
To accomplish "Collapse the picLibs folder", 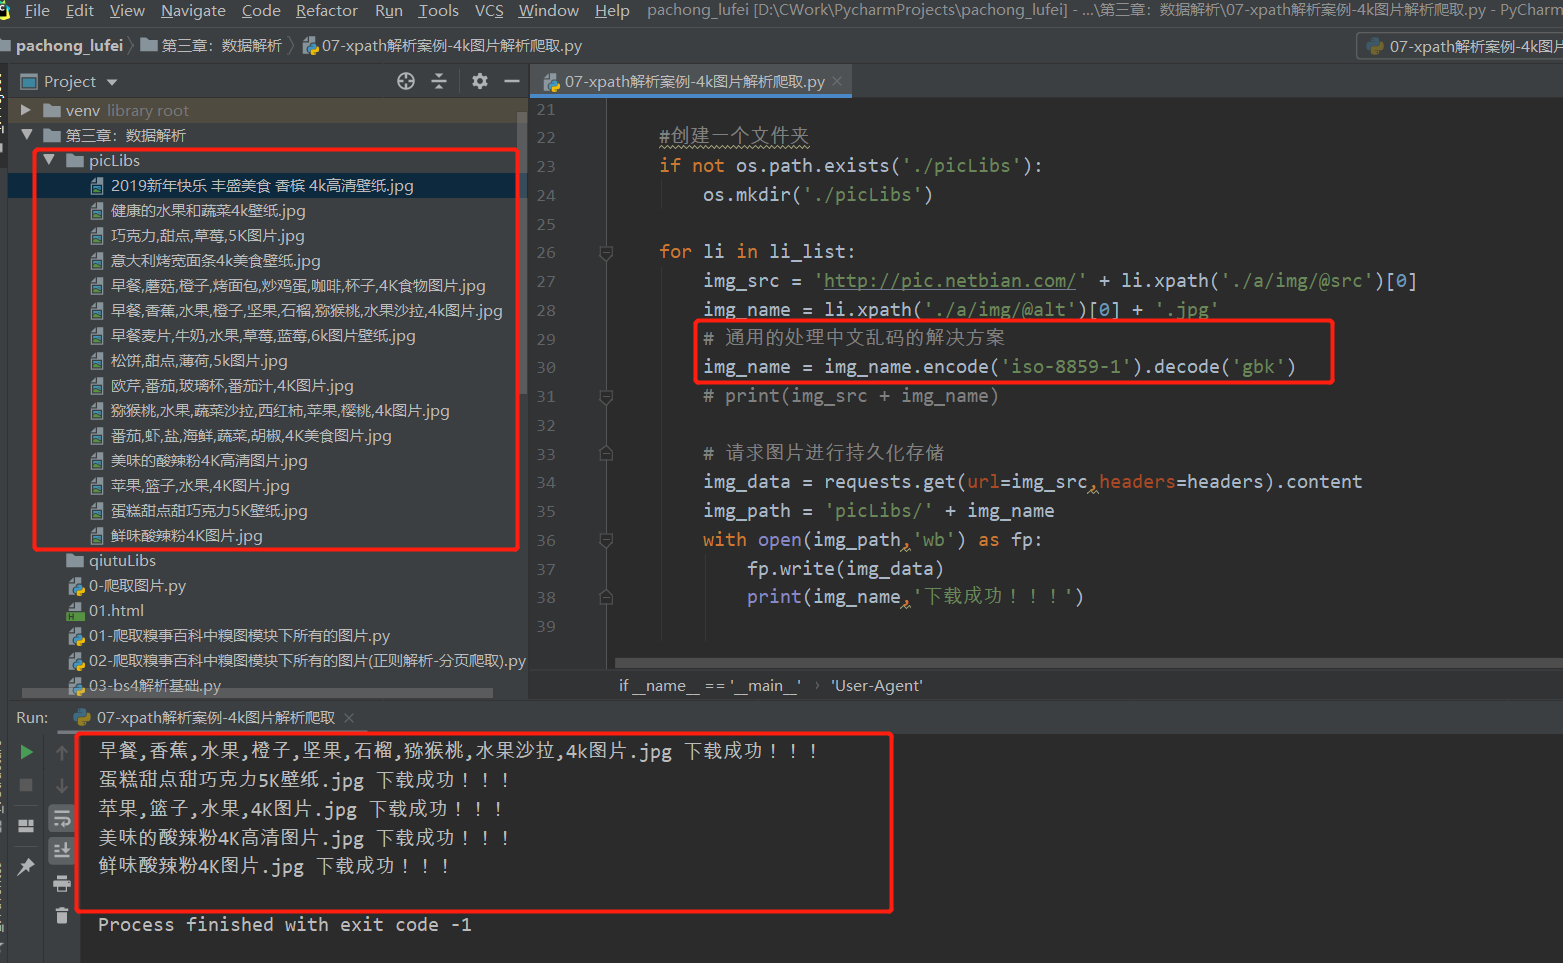I will [x=49, y=160].
